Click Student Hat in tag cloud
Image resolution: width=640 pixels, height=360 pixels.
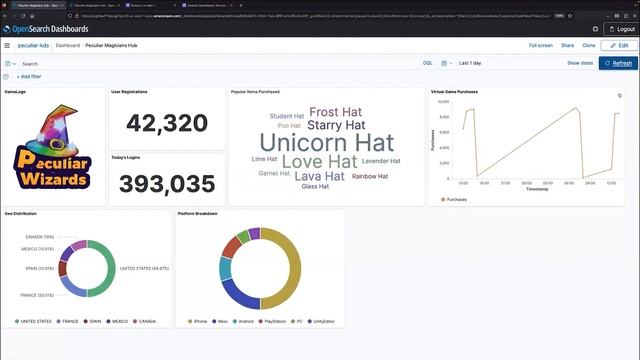tap(287, 116)
